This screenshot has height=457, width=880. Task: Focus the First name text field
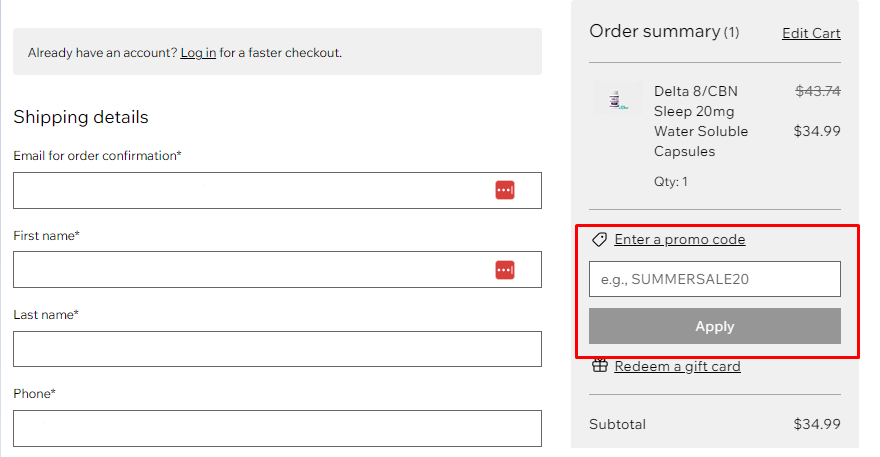250,269
